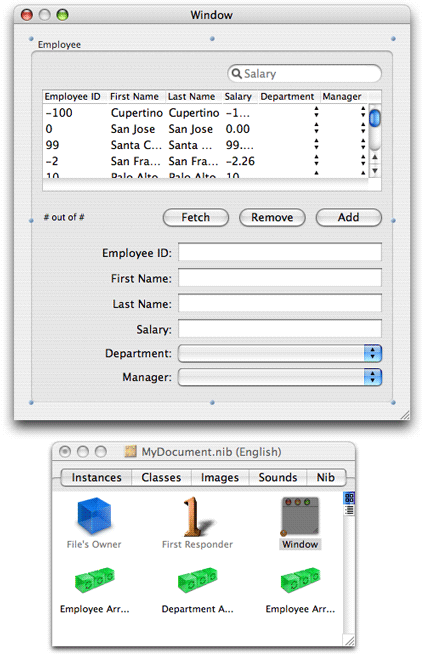Click the Add button
Viewport: 425px width, 661px height.
click(x=349, y=218)
